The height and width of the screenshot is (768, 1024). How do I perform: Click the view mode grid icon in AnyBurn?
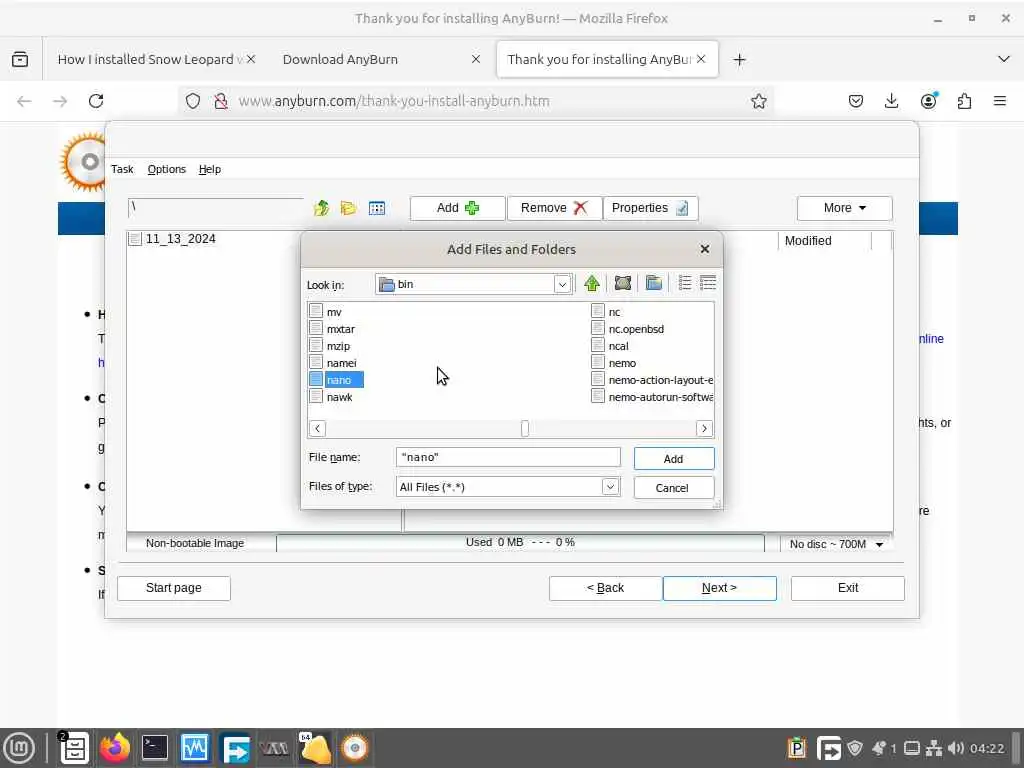(x=377, y=208)
